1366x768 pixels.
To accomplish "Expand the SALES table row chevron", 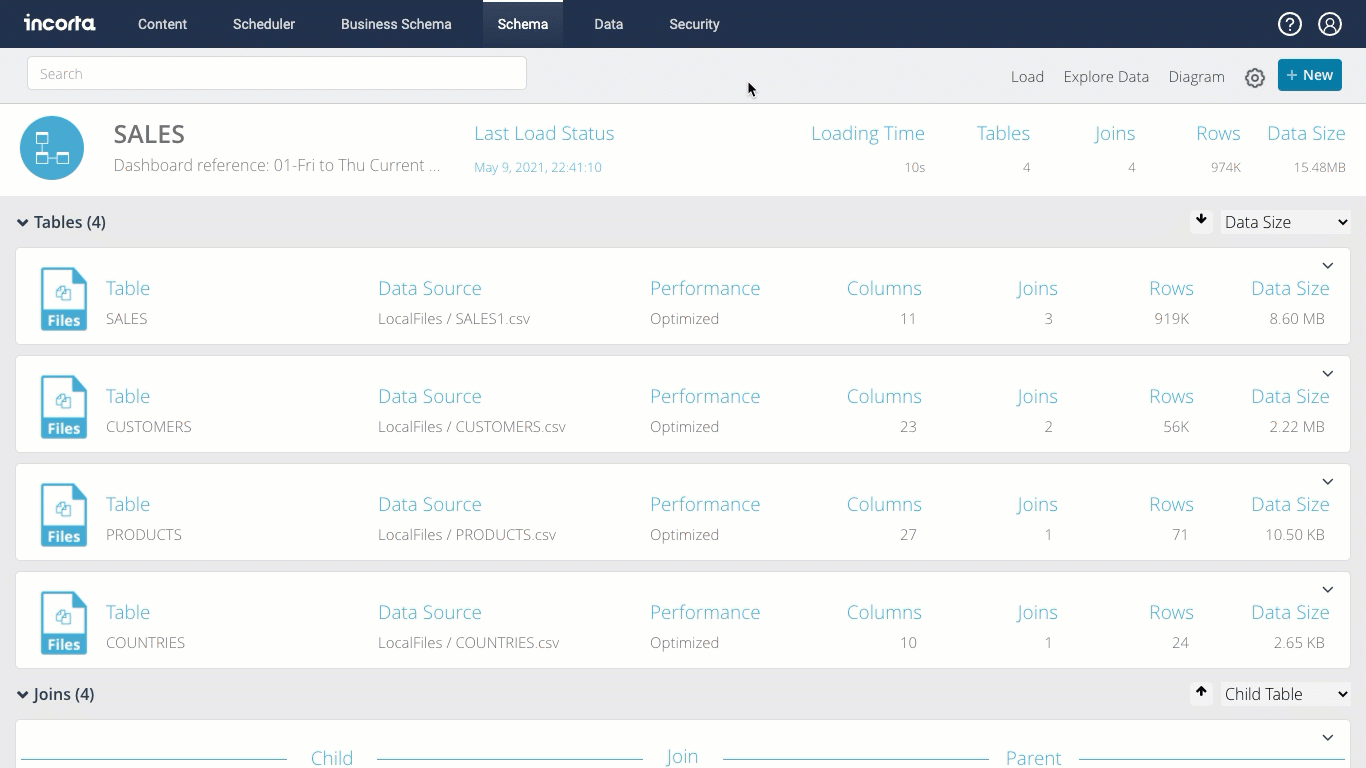I will (1328, 266).
